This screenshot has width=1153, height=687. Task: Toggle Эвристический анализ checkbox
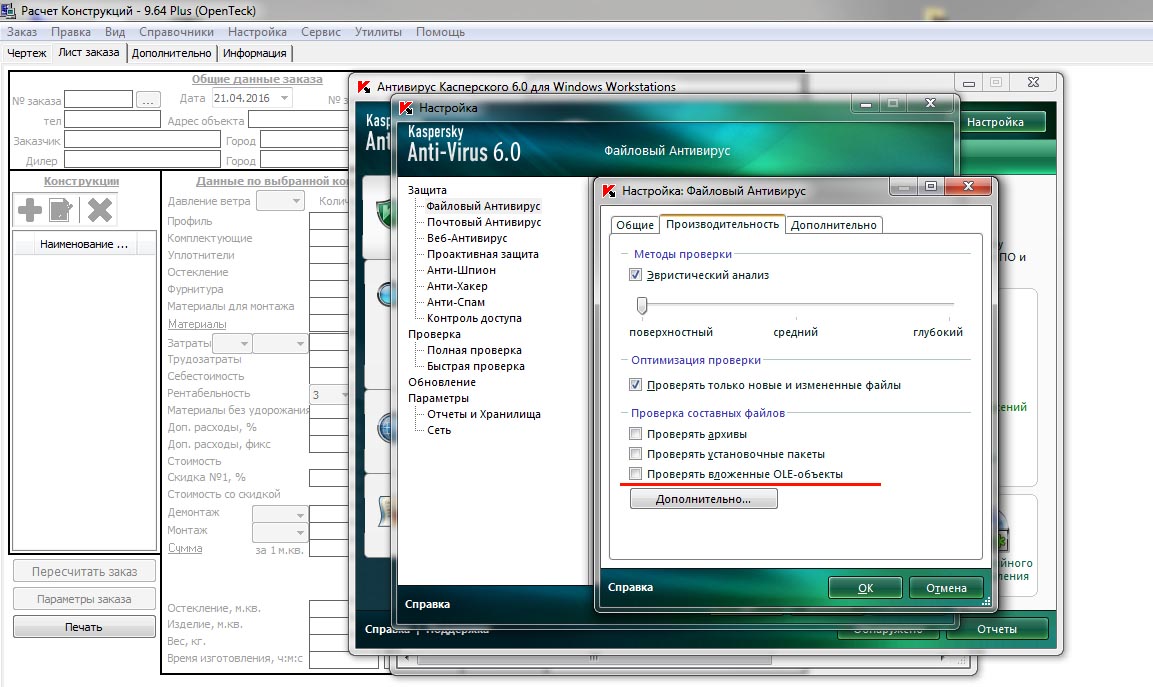[635, 275]
